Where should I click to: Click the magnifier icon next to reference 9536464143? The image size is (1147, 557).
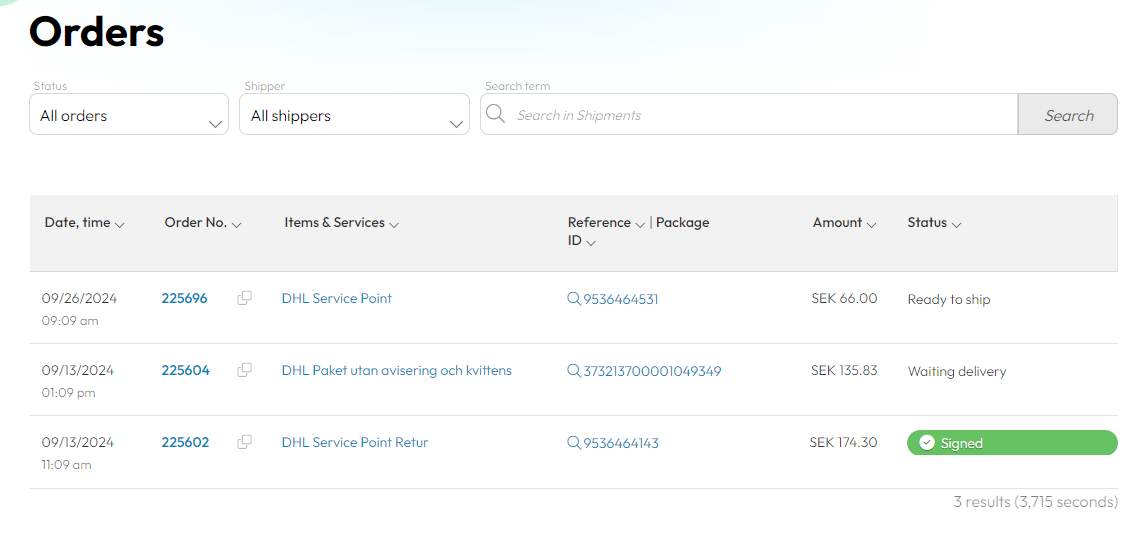click(574, 443)
